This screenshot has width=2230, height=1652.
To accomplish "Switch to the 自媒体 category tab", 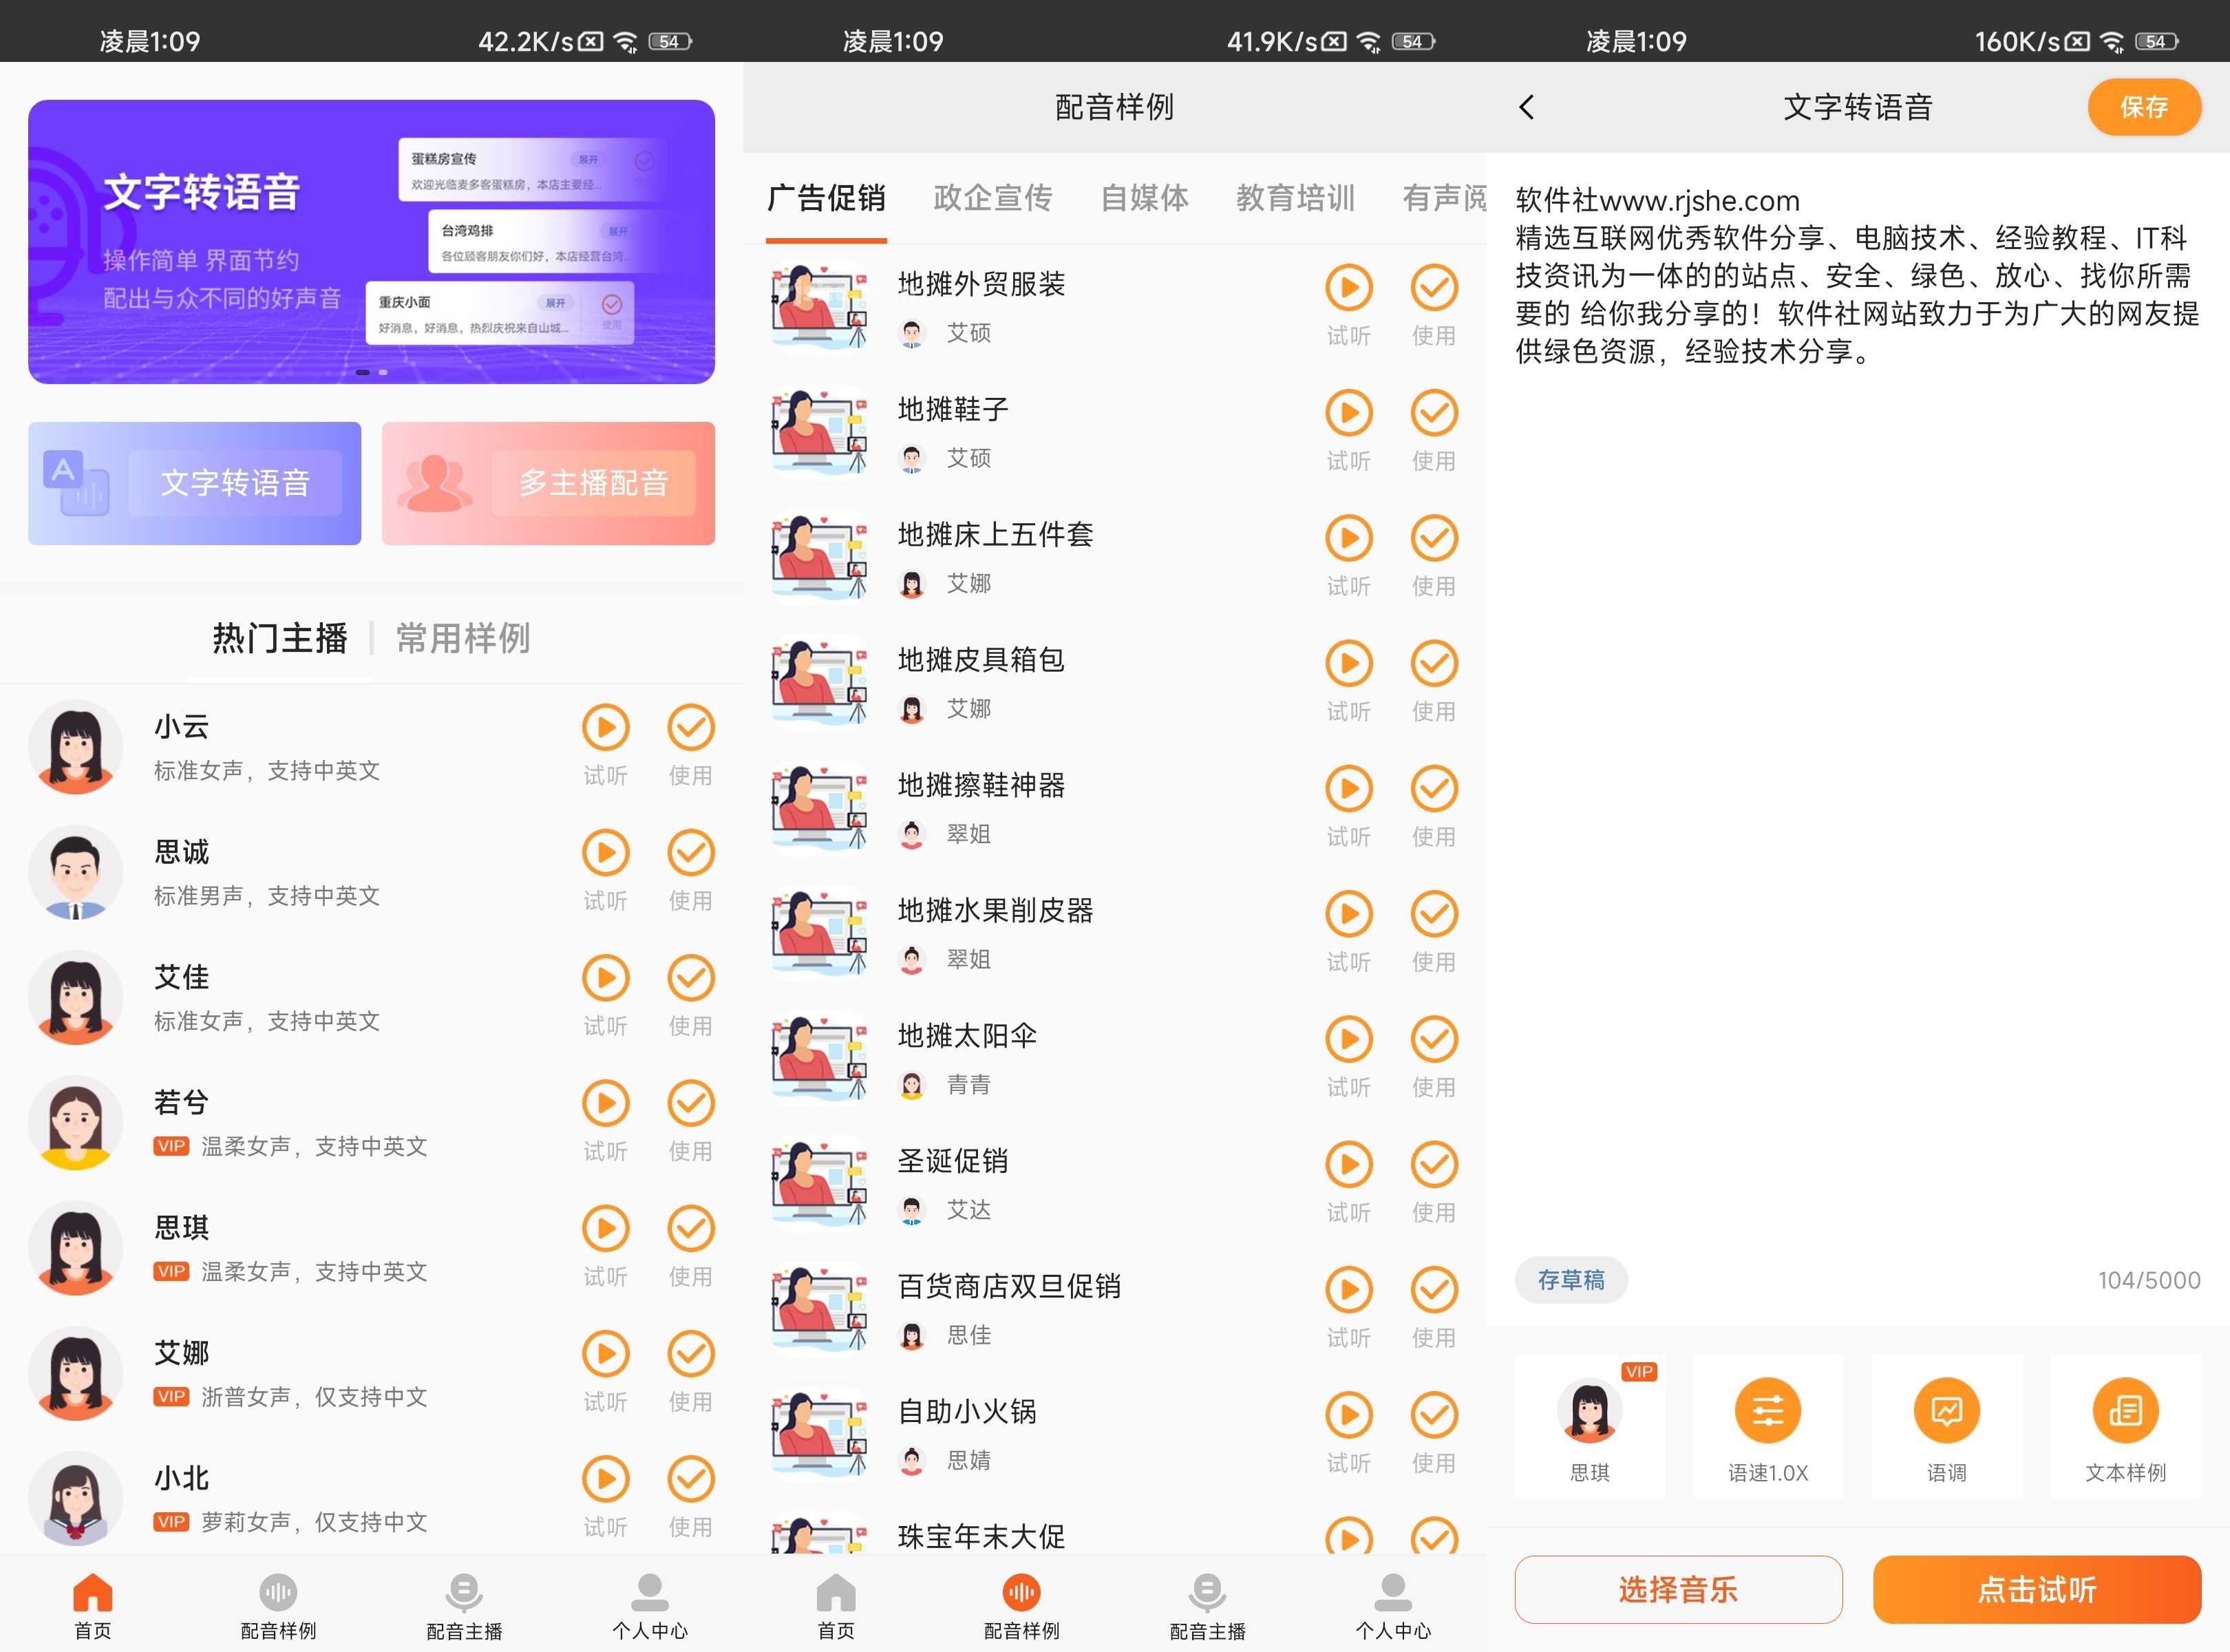I will point(1145,199).
